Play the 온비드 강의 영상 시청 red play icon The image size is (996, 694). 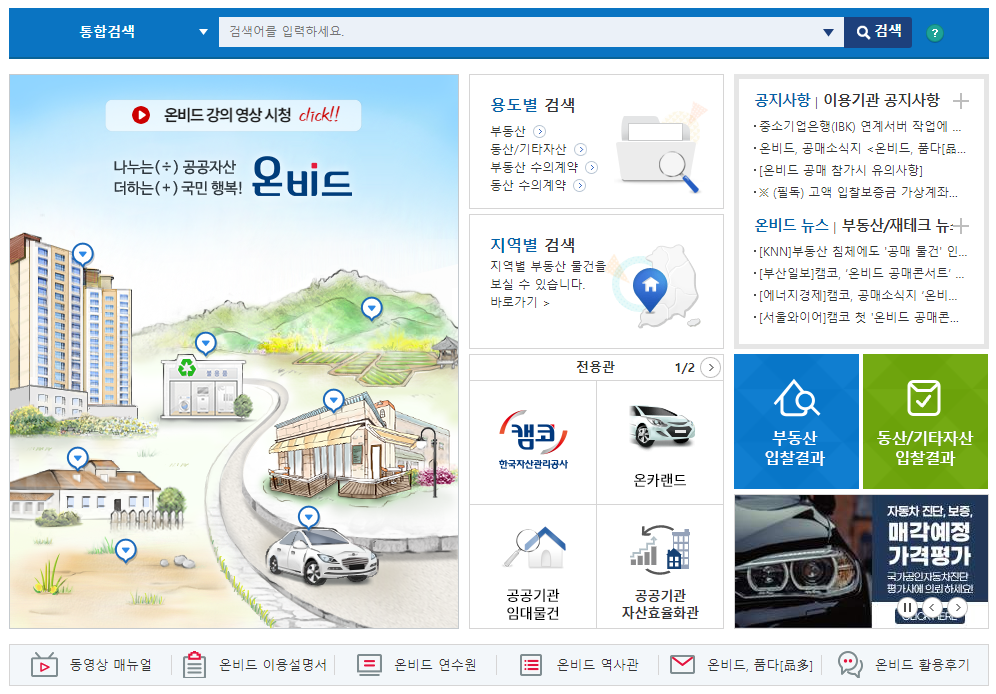click(x=140, y=115)
